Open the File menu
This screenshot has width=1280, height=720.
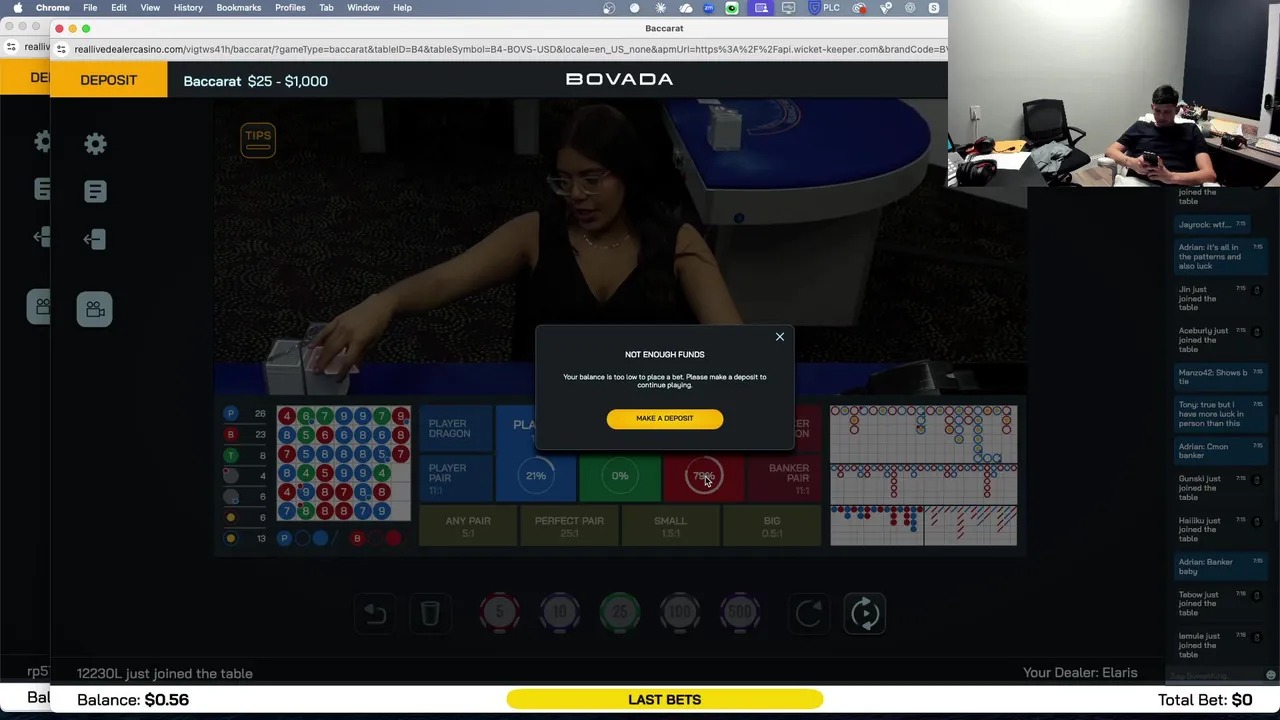click(x=90, y=8)
